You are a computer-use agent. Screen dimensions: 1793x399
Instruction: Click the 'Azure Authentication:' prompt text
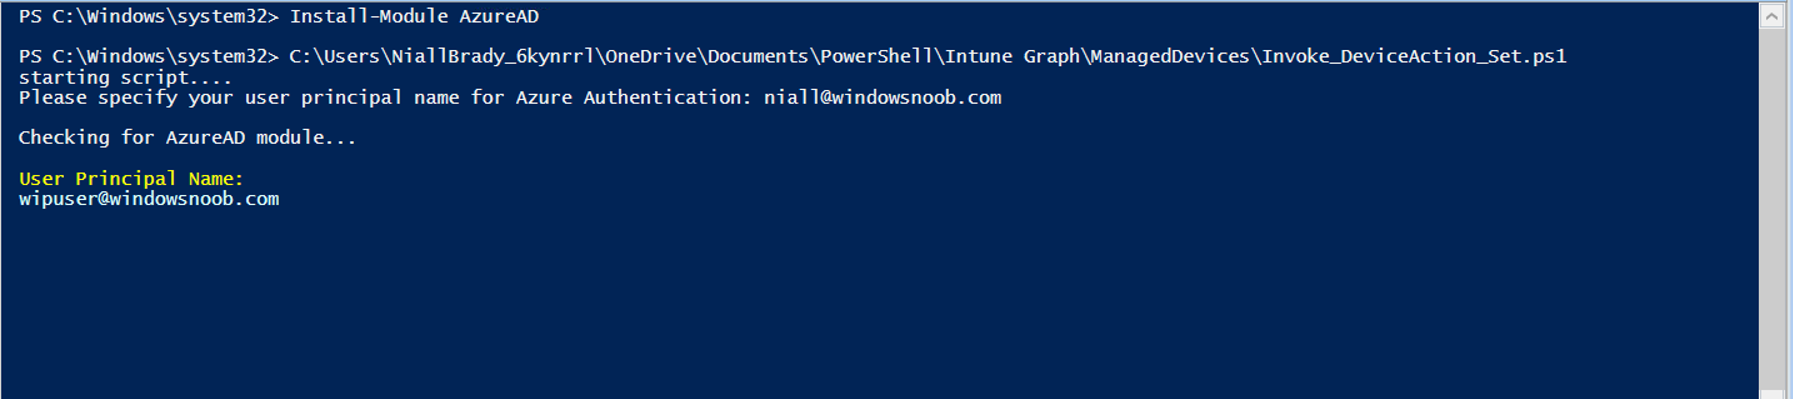coord(634,98)
